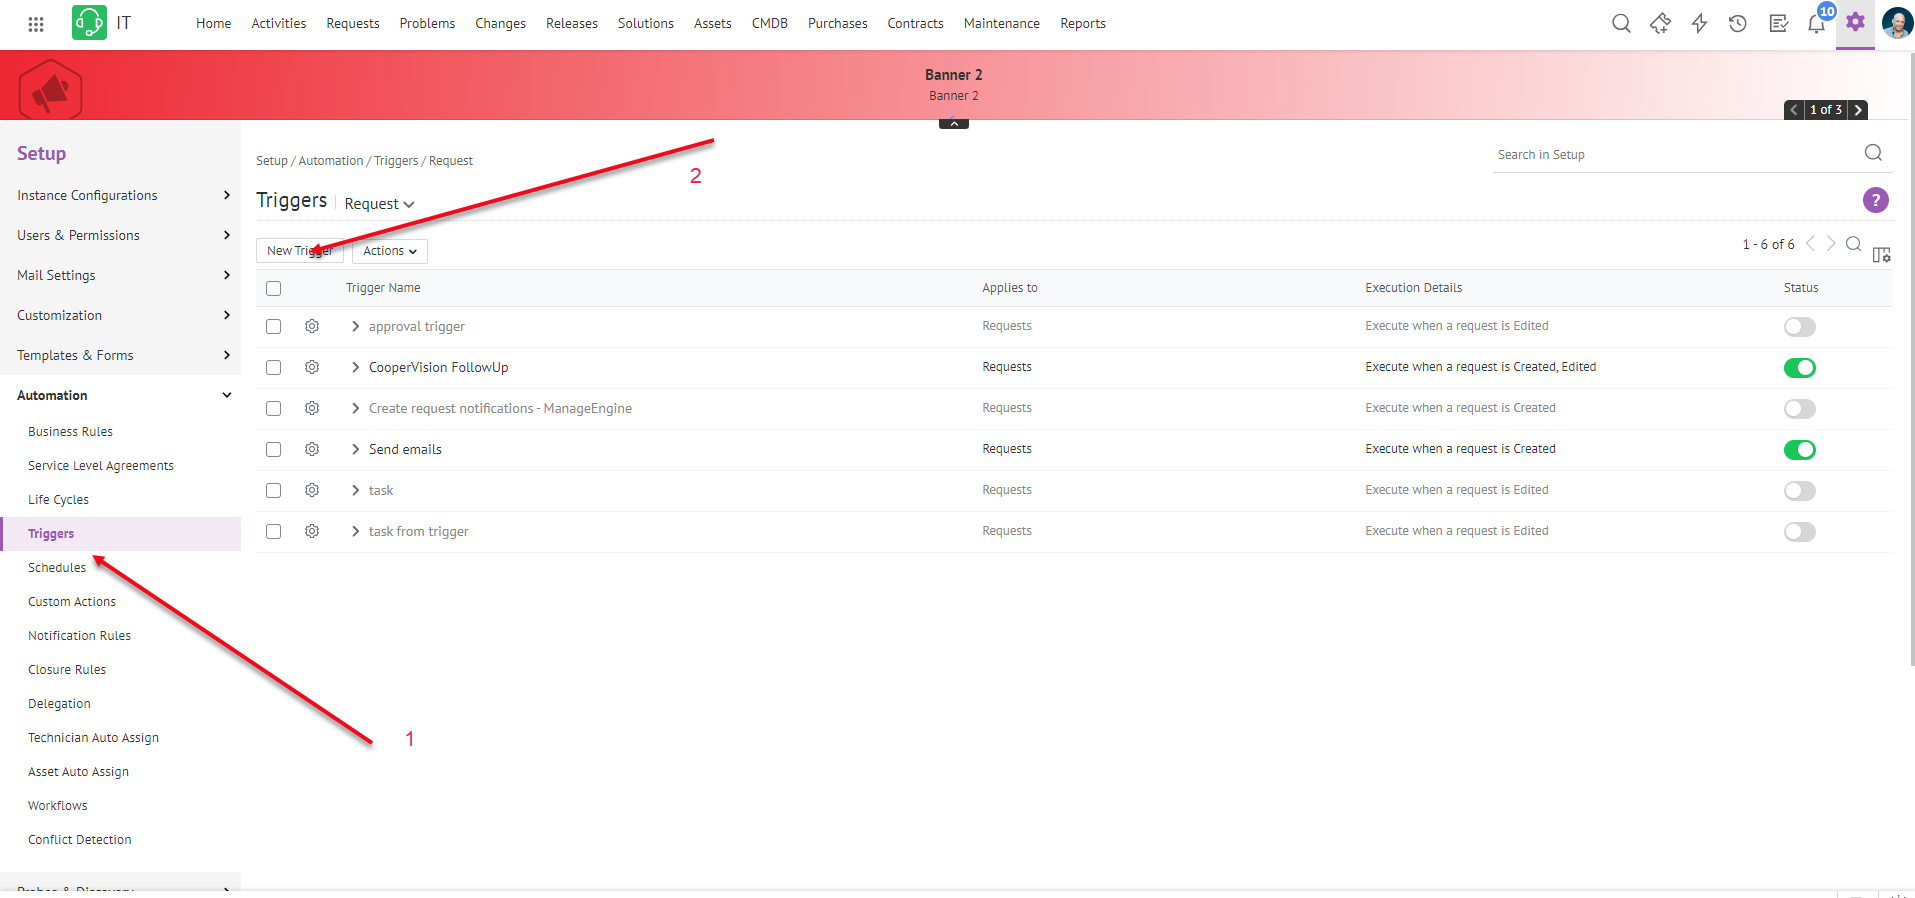Open the Request module dropdown next to Triggers
1915x898 pixels.
[379, 204]
